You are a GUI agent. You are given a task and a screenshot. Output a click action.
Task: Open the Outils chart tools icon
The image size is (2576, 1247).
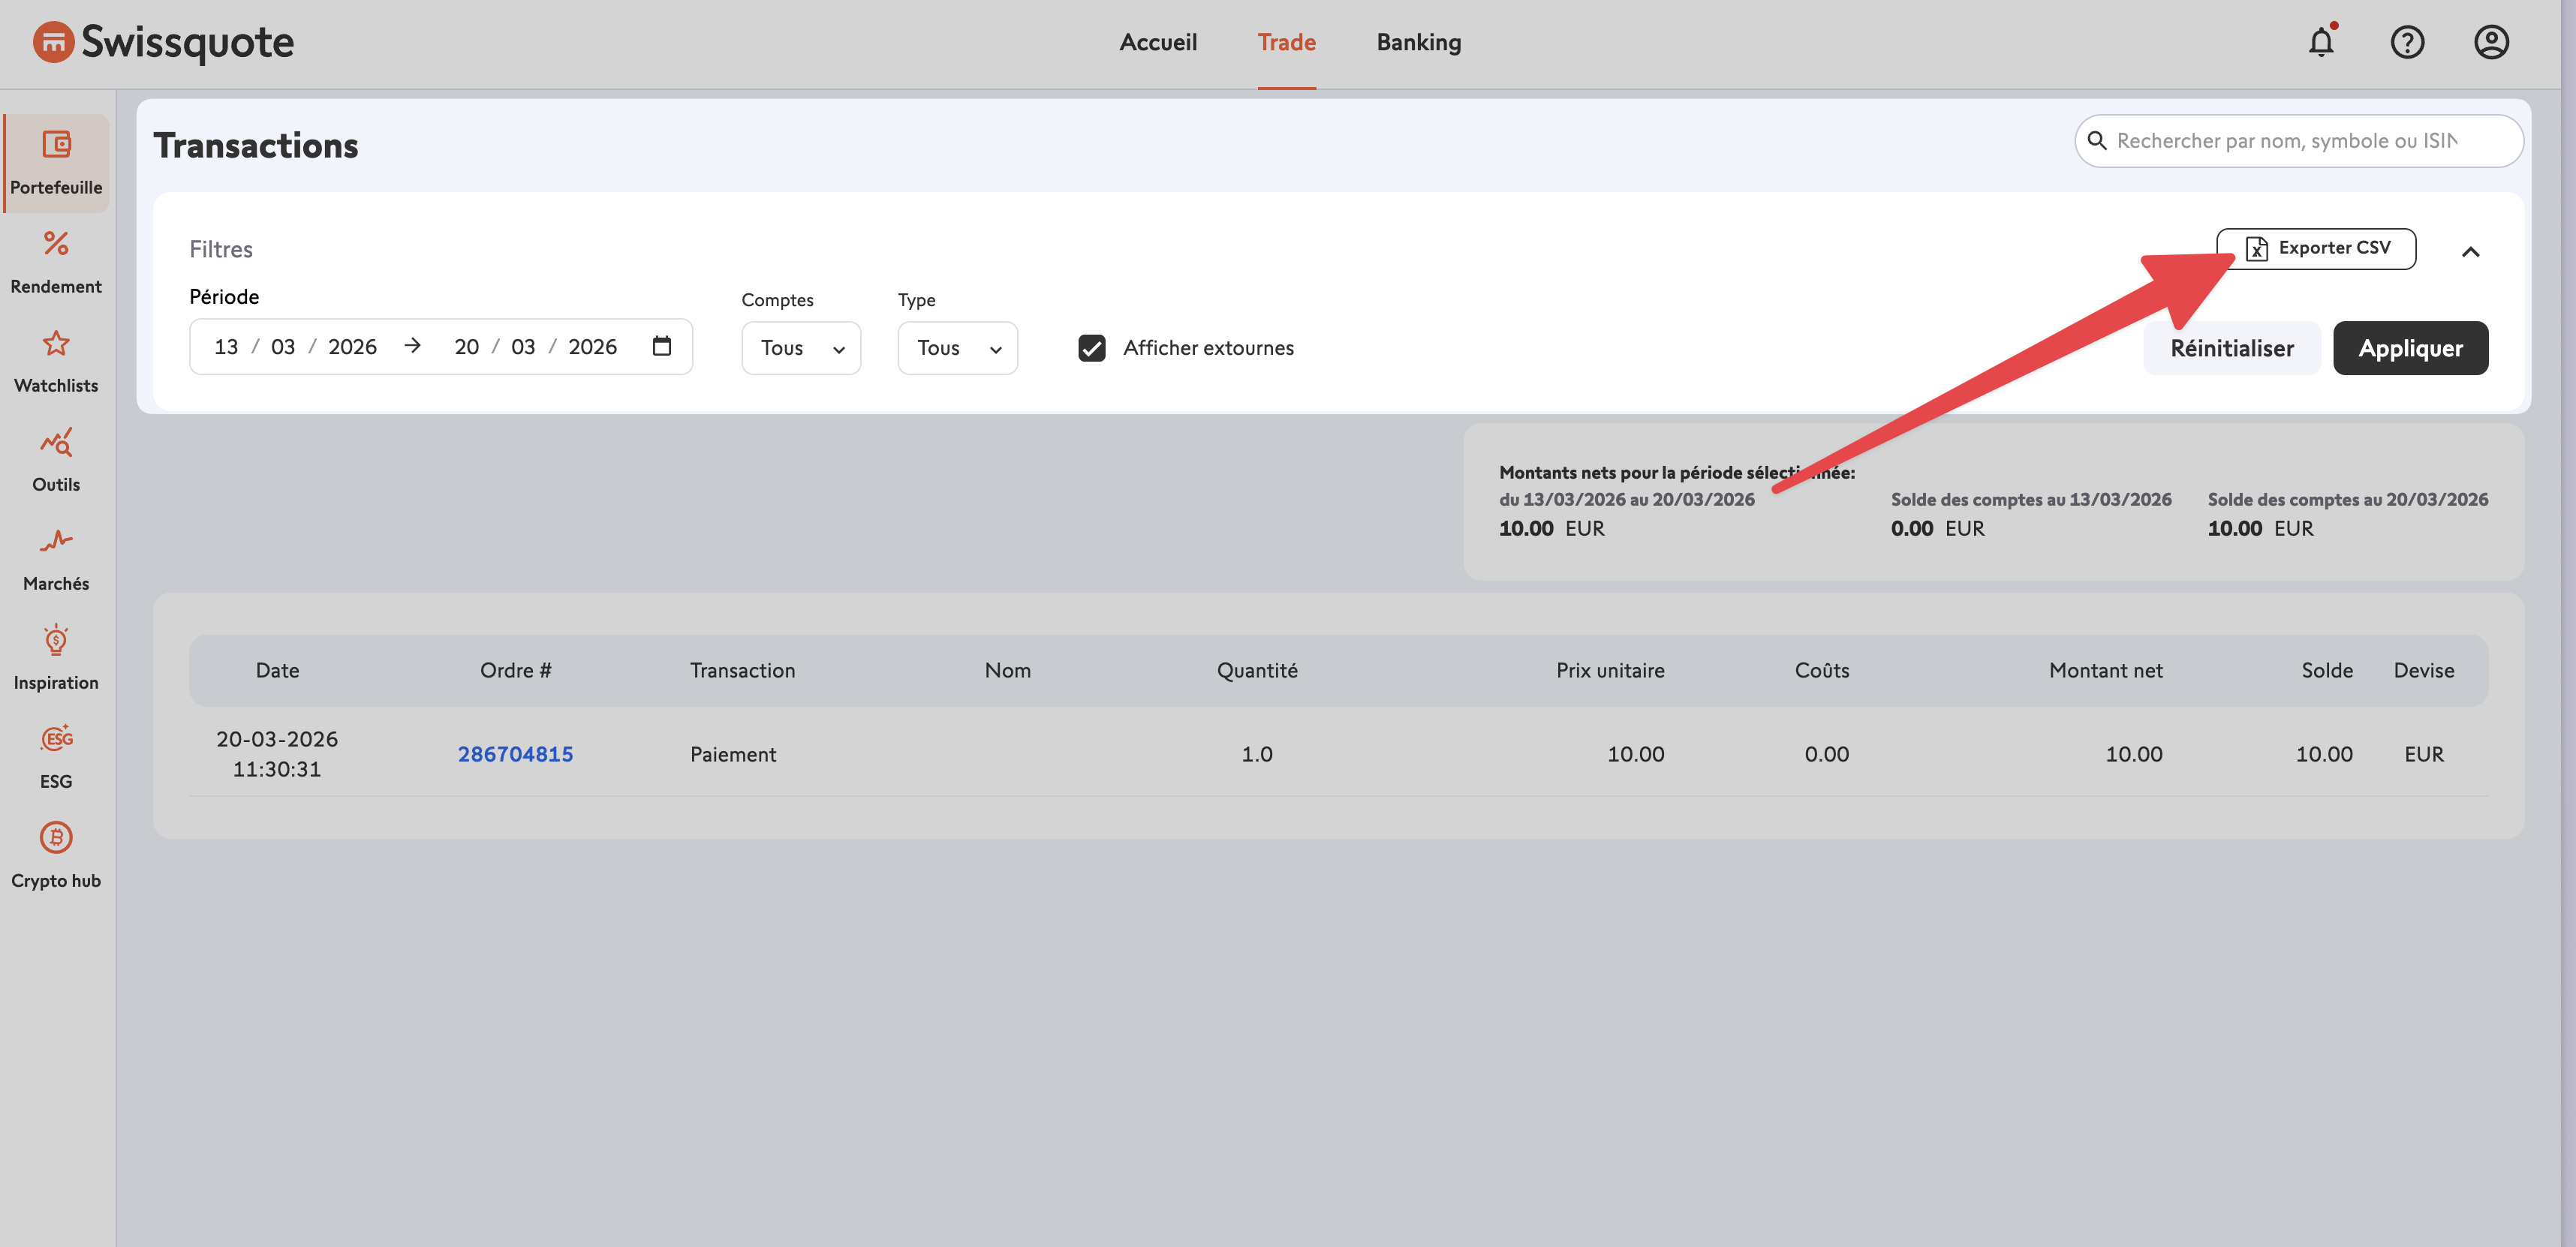(x=56, y=442)
